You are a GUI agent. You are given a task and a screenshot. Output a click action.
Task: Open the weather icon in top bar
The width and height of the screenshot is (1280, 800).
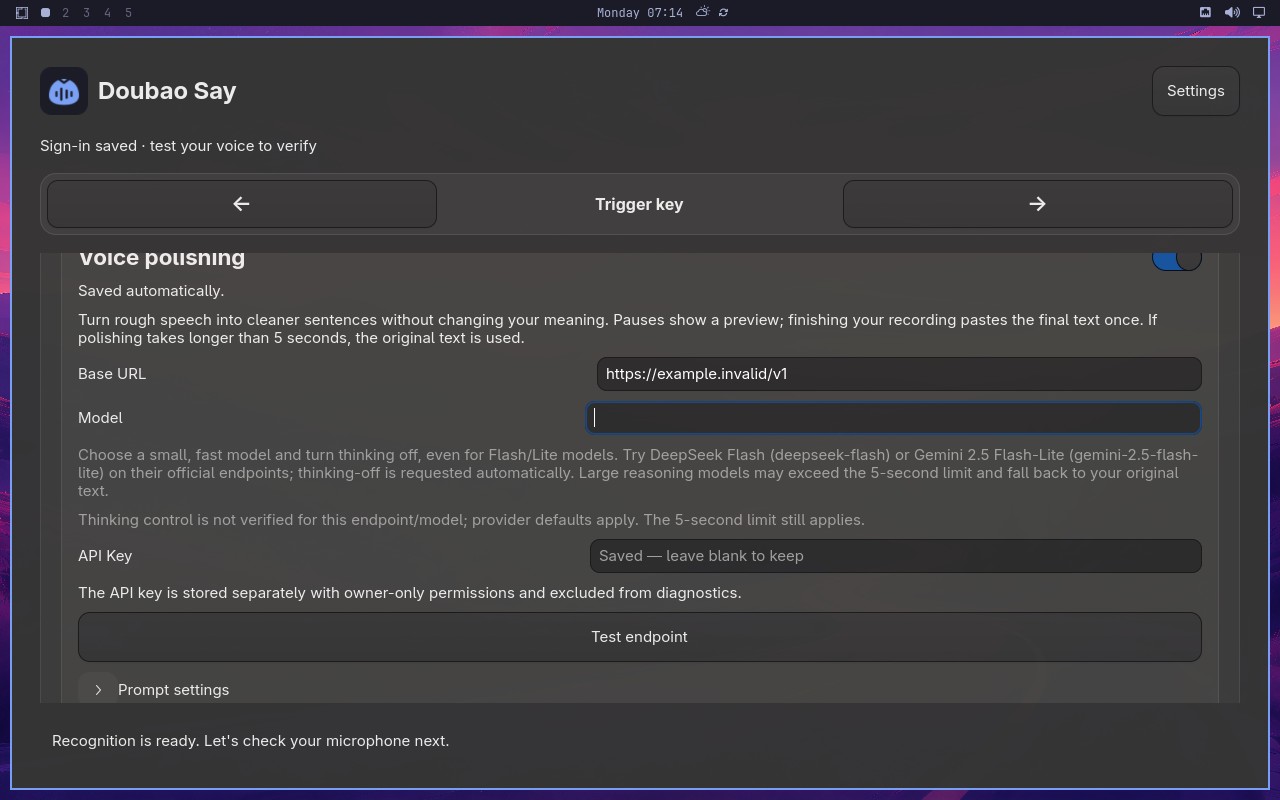click(x=703, y=12)
